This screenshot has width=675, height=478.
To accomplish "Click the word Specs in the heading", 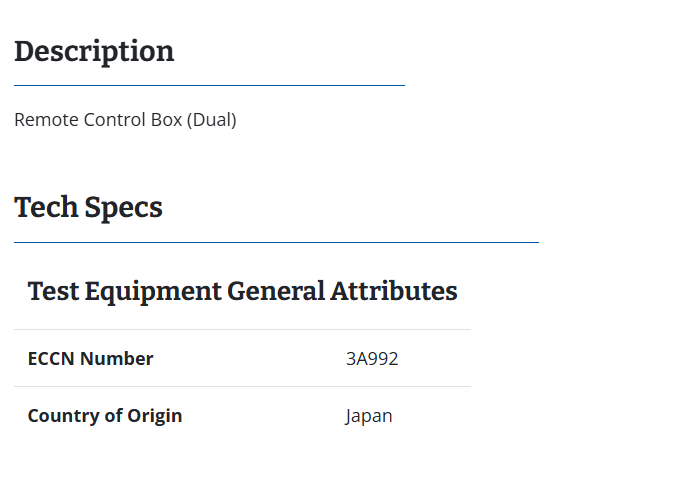I will pyautogui.click(x=124, y=208).
